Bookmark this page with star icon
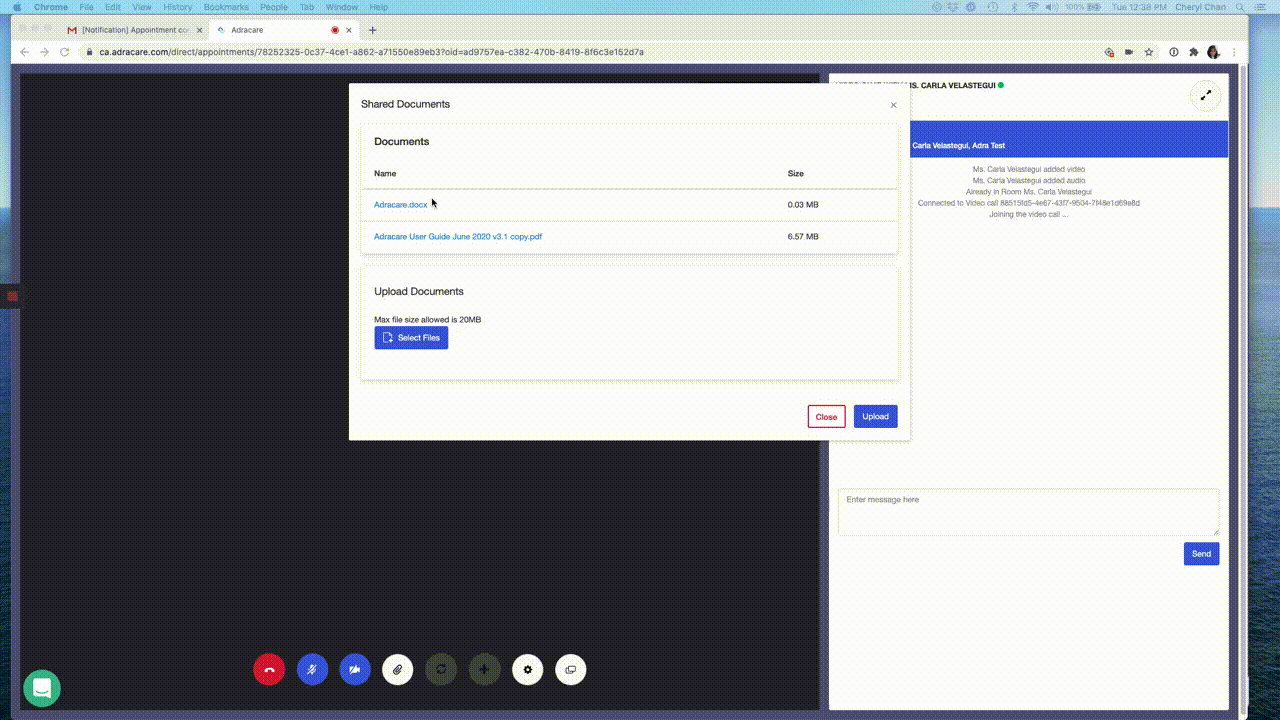1280x720 pixels. click(x=1149, y=52)
